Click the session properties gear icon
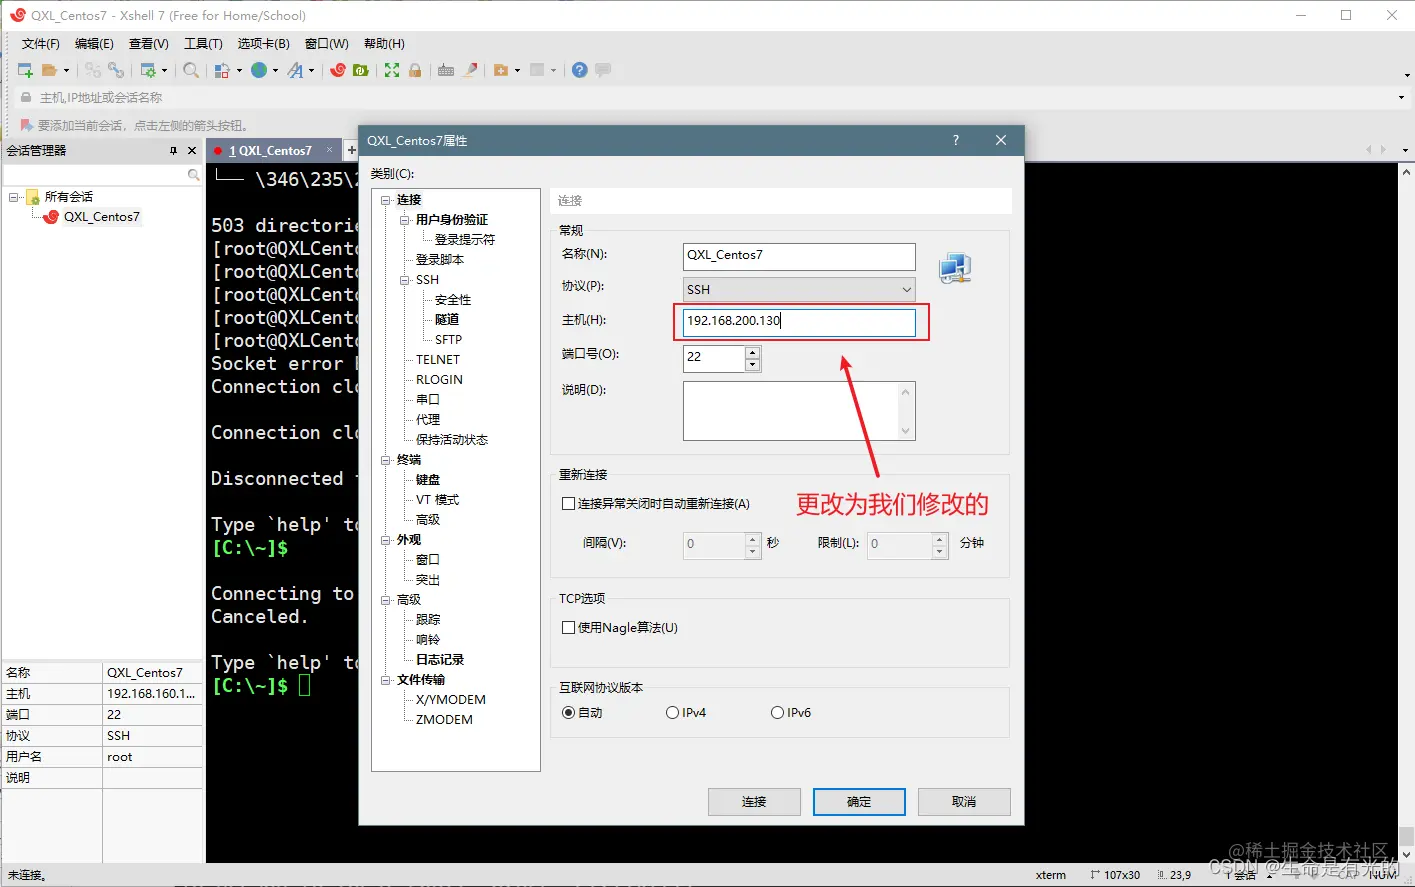The width and height of the screenshot is (1415, 887). [147, 70]
